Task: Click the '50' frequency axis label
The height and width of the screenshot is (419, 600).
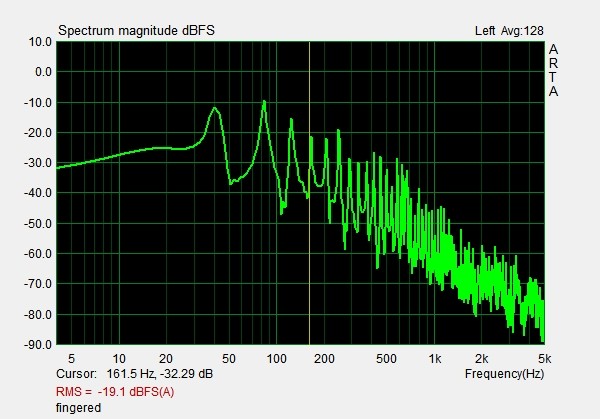Action: click(228, 359)
